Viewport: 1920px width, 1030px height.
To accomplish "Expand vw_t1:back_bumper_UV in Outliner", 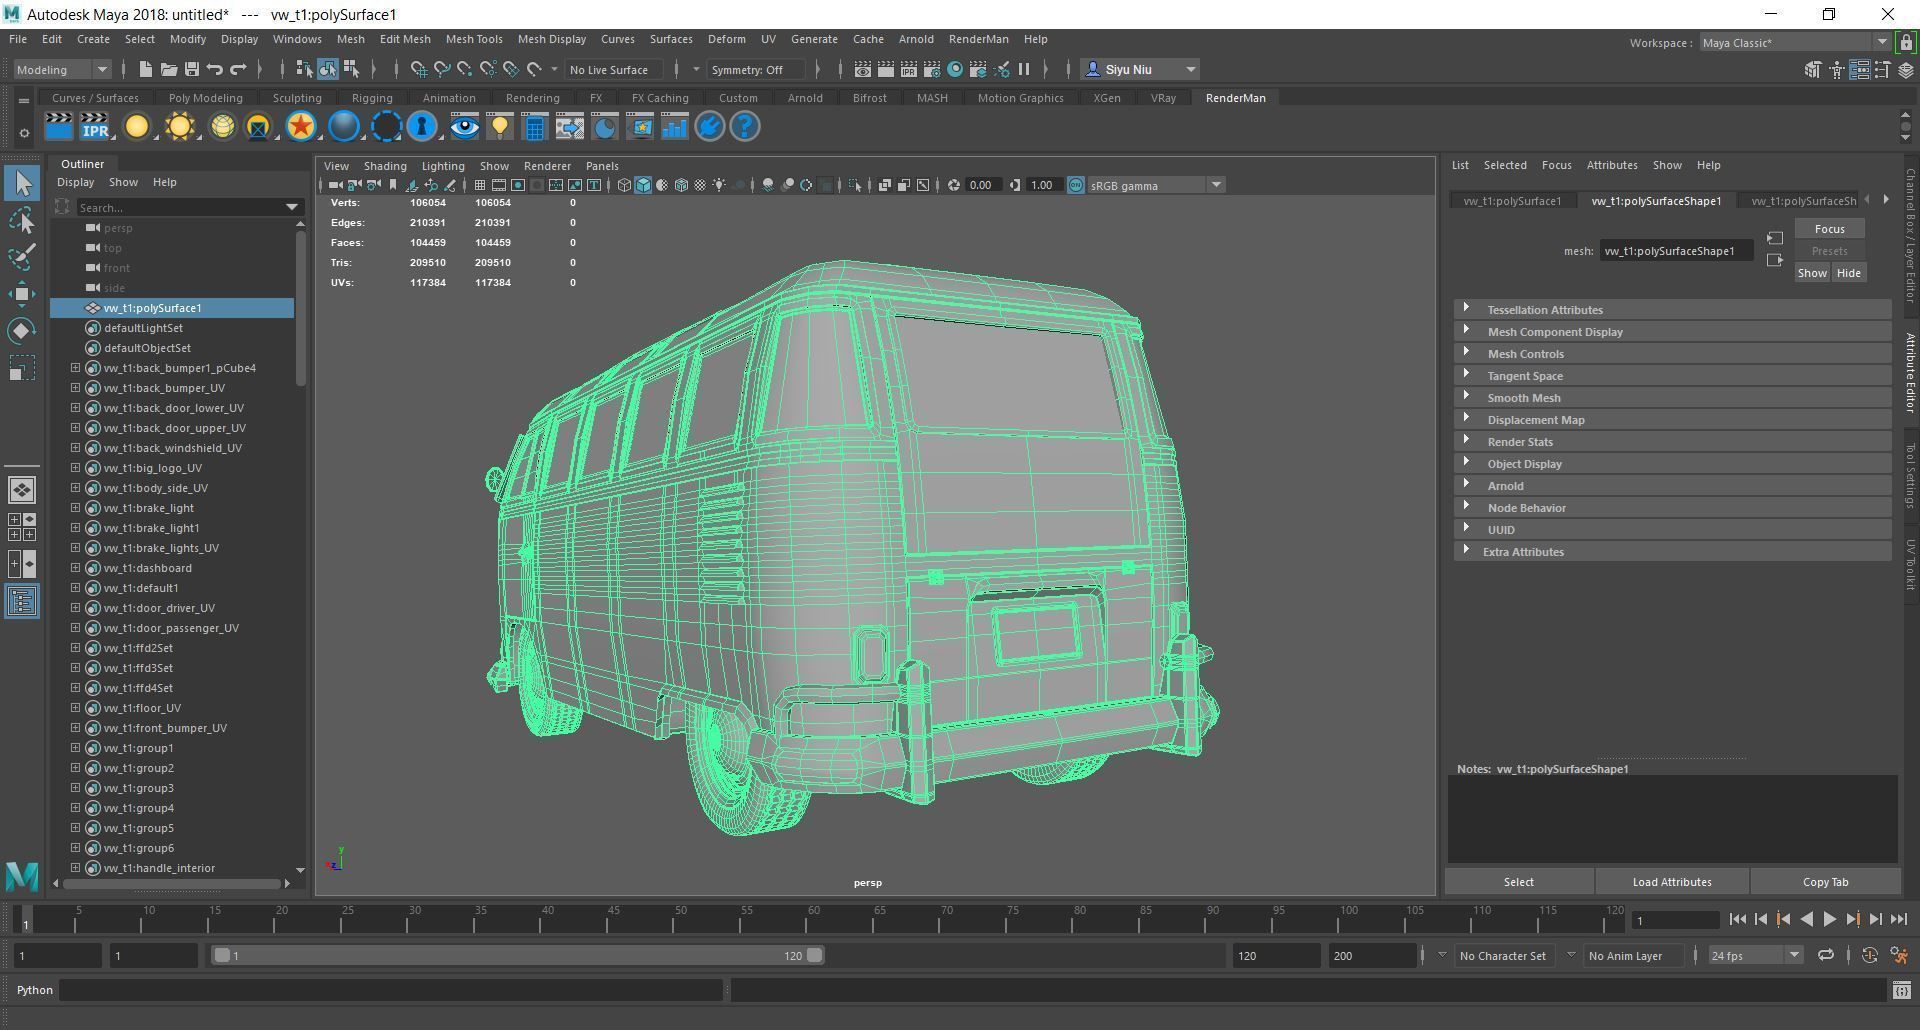I will 75,388.
